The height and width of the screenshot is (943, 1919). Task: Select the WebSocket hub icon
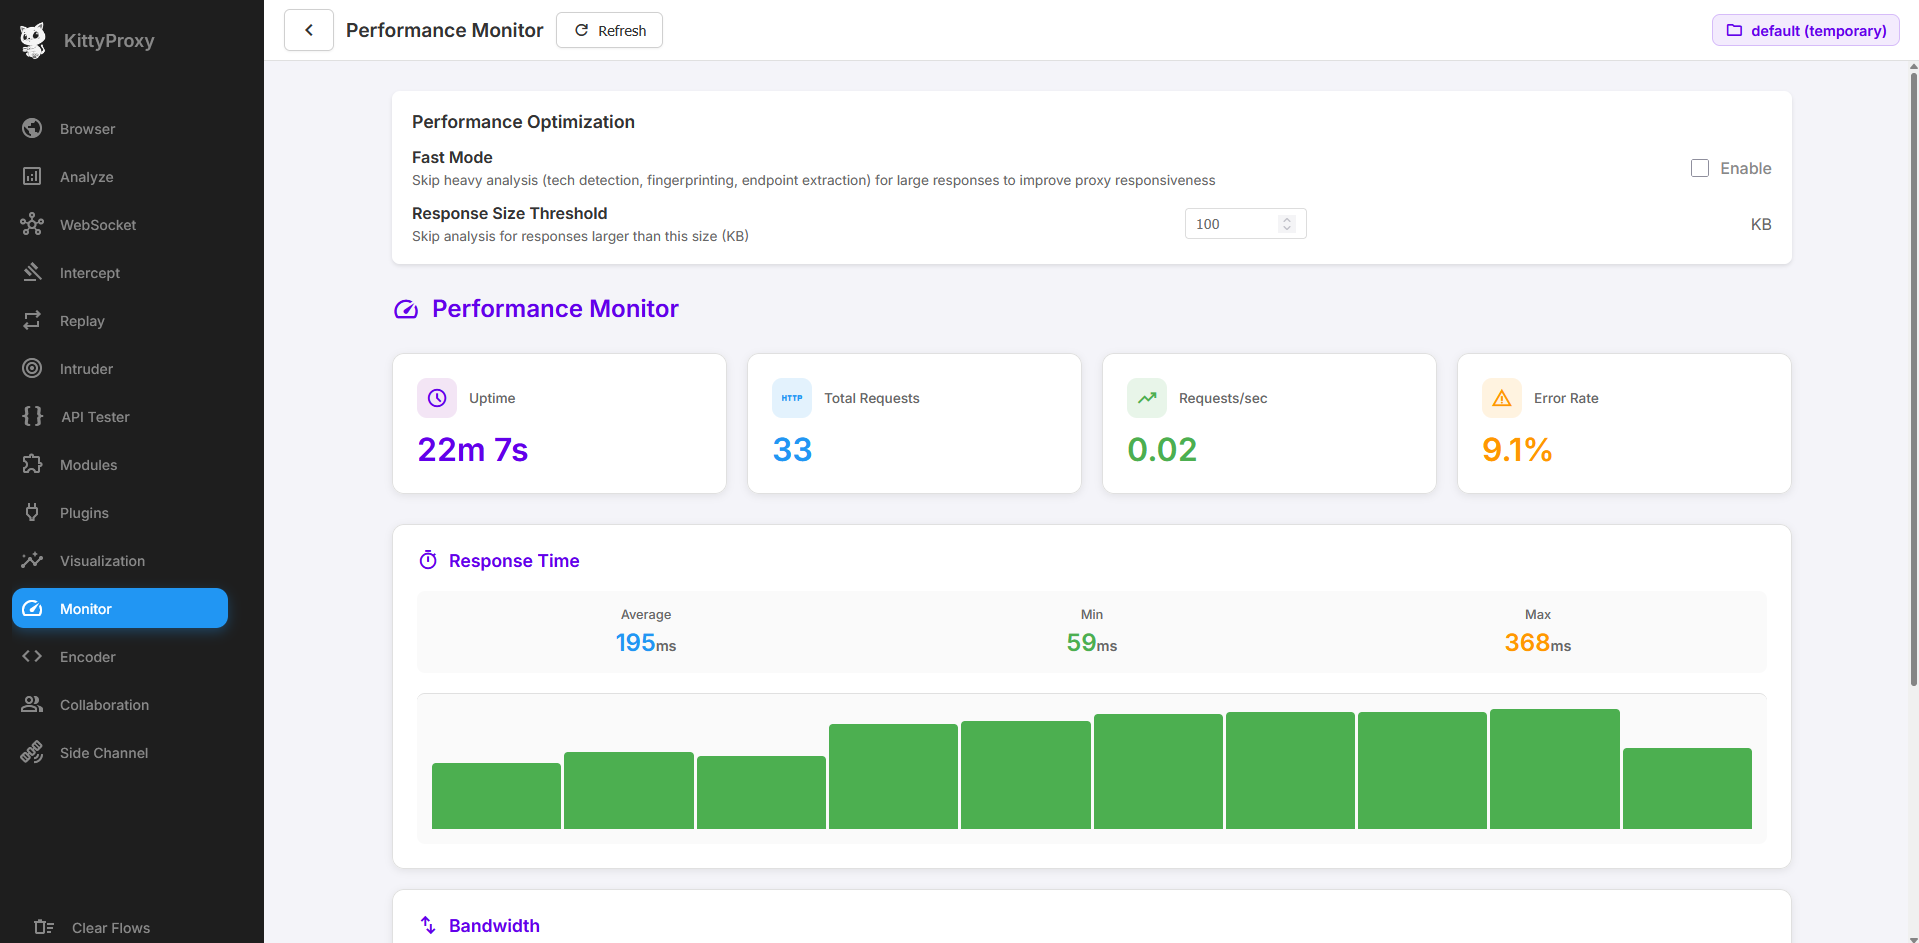pos(32,224)
